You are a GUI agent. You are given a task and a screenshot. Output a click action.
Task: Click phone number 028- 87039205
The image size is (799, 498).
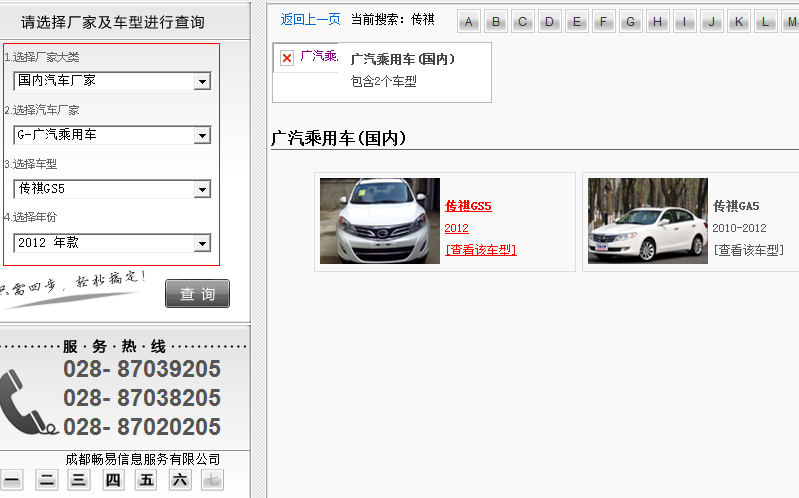[142, 369]
